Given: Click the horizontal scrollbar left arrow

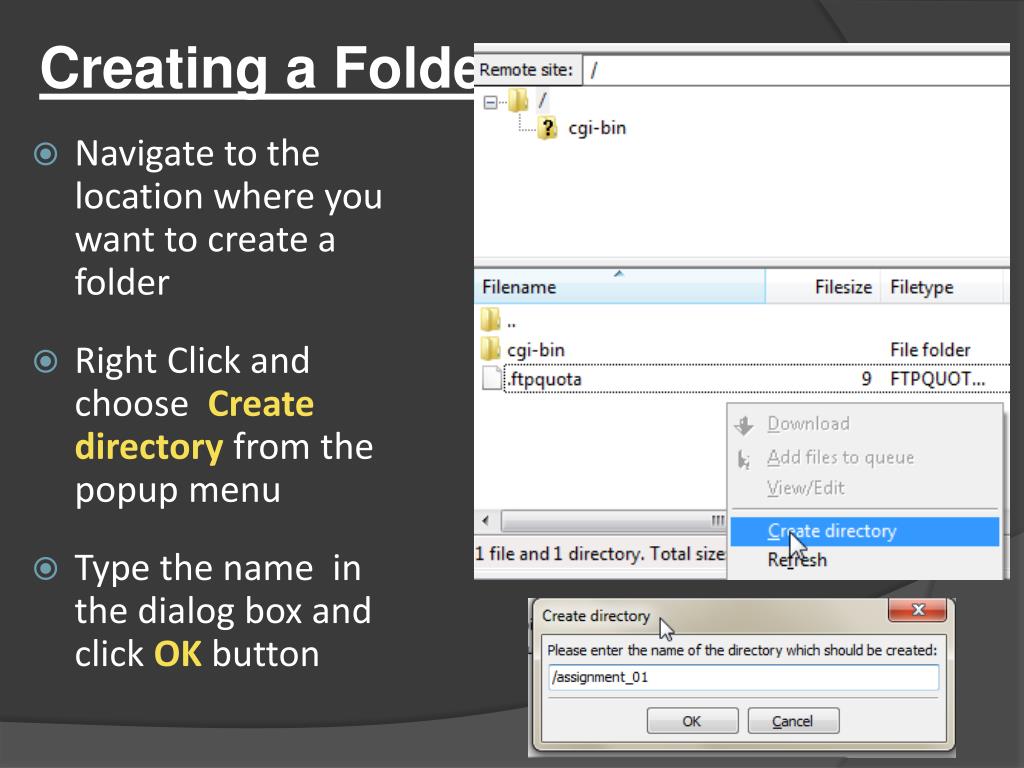Looking at the screenshot, I should pyautogui.click(x=485, y=520).
